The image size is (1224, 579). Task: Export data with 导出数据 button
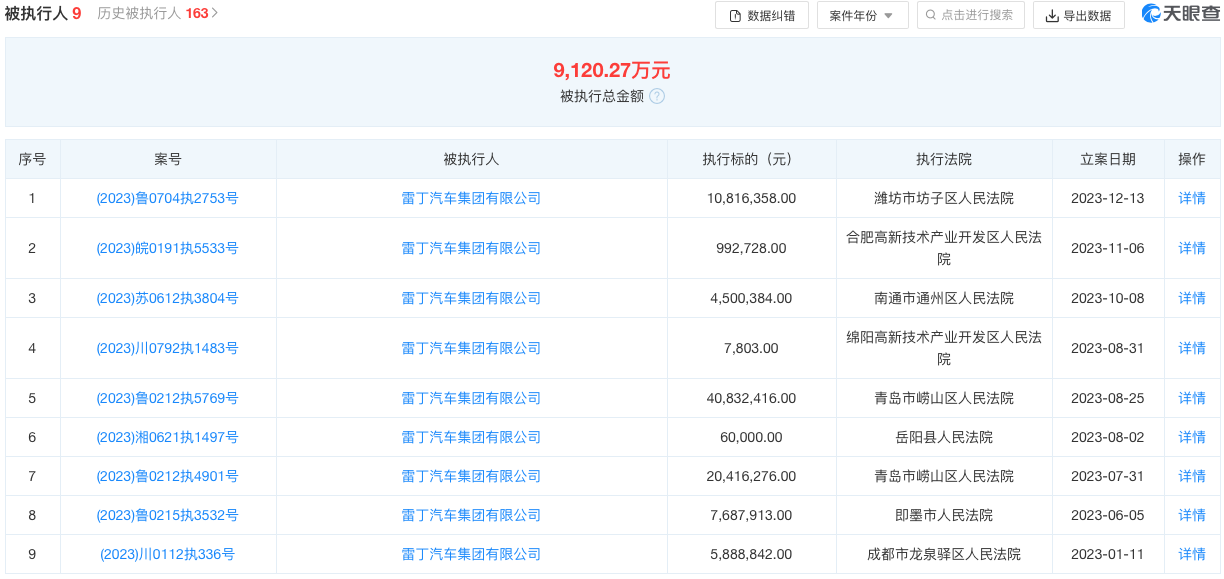click(1078, 15)
